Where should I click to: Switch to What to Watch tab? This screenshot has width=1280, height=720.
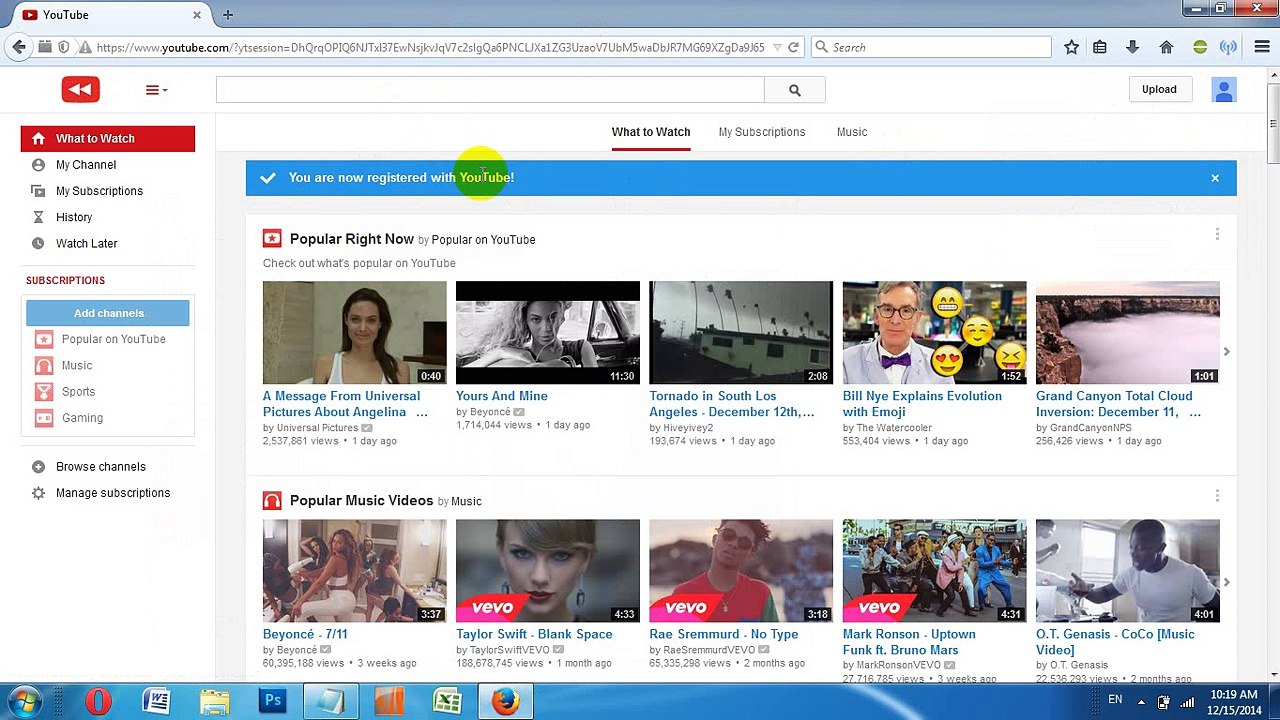coord(651,132)
